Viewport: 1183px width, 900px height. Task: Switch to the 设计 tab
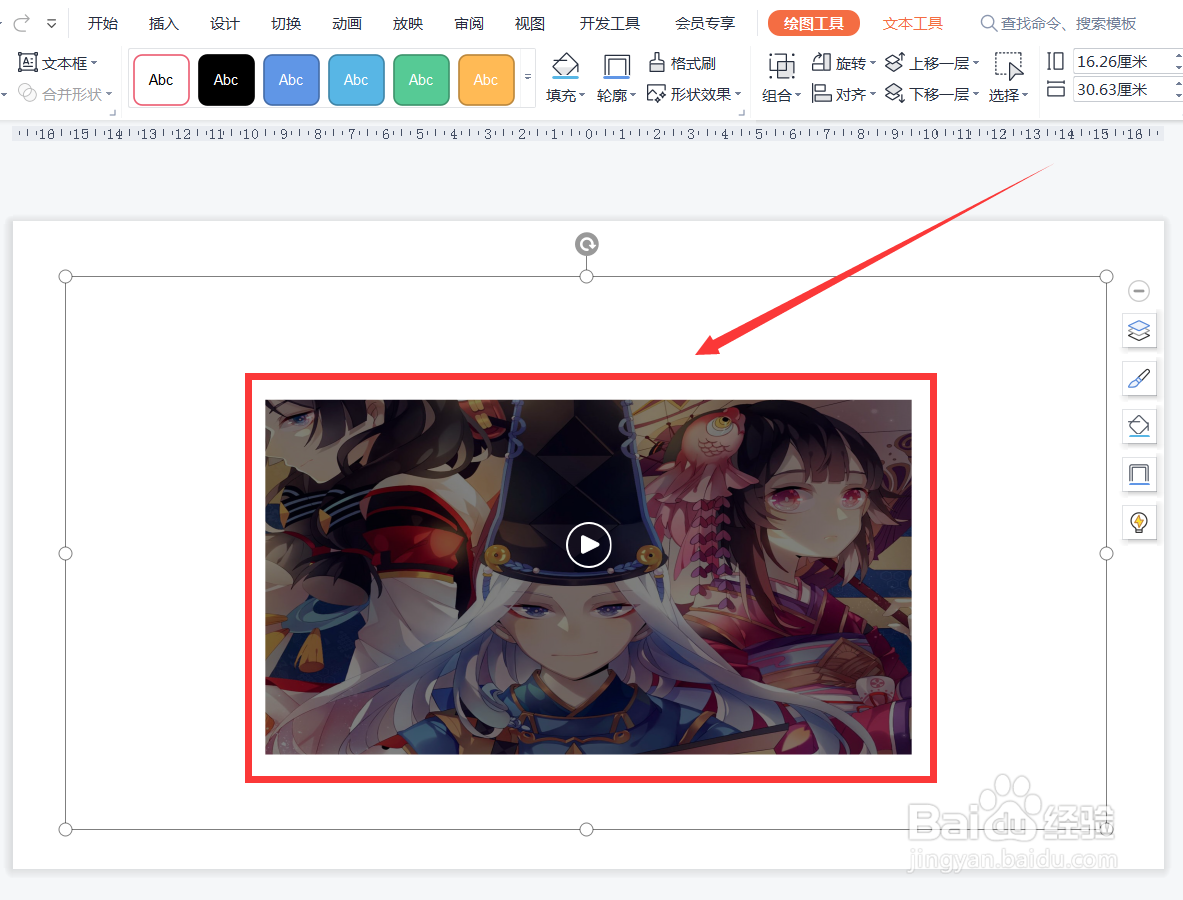(x=225, y=23)
